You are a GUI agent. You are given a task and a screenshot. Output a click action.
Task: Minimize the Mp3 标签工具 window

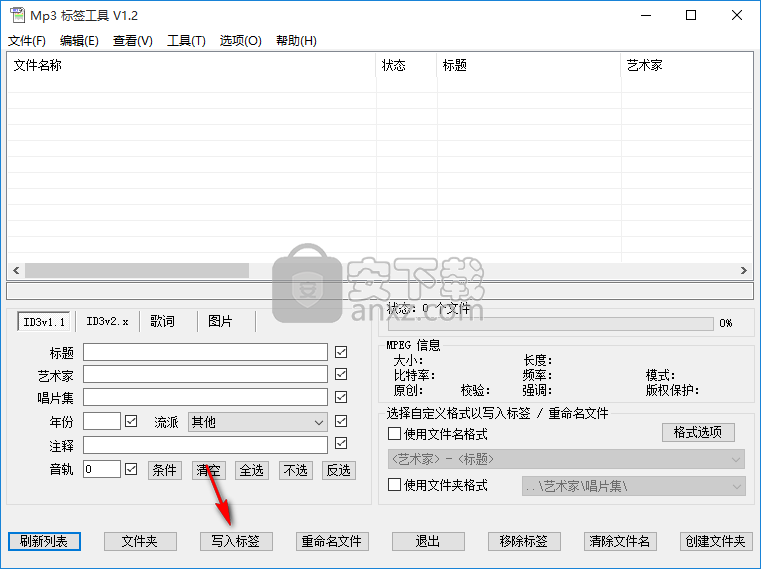point(645,15)
